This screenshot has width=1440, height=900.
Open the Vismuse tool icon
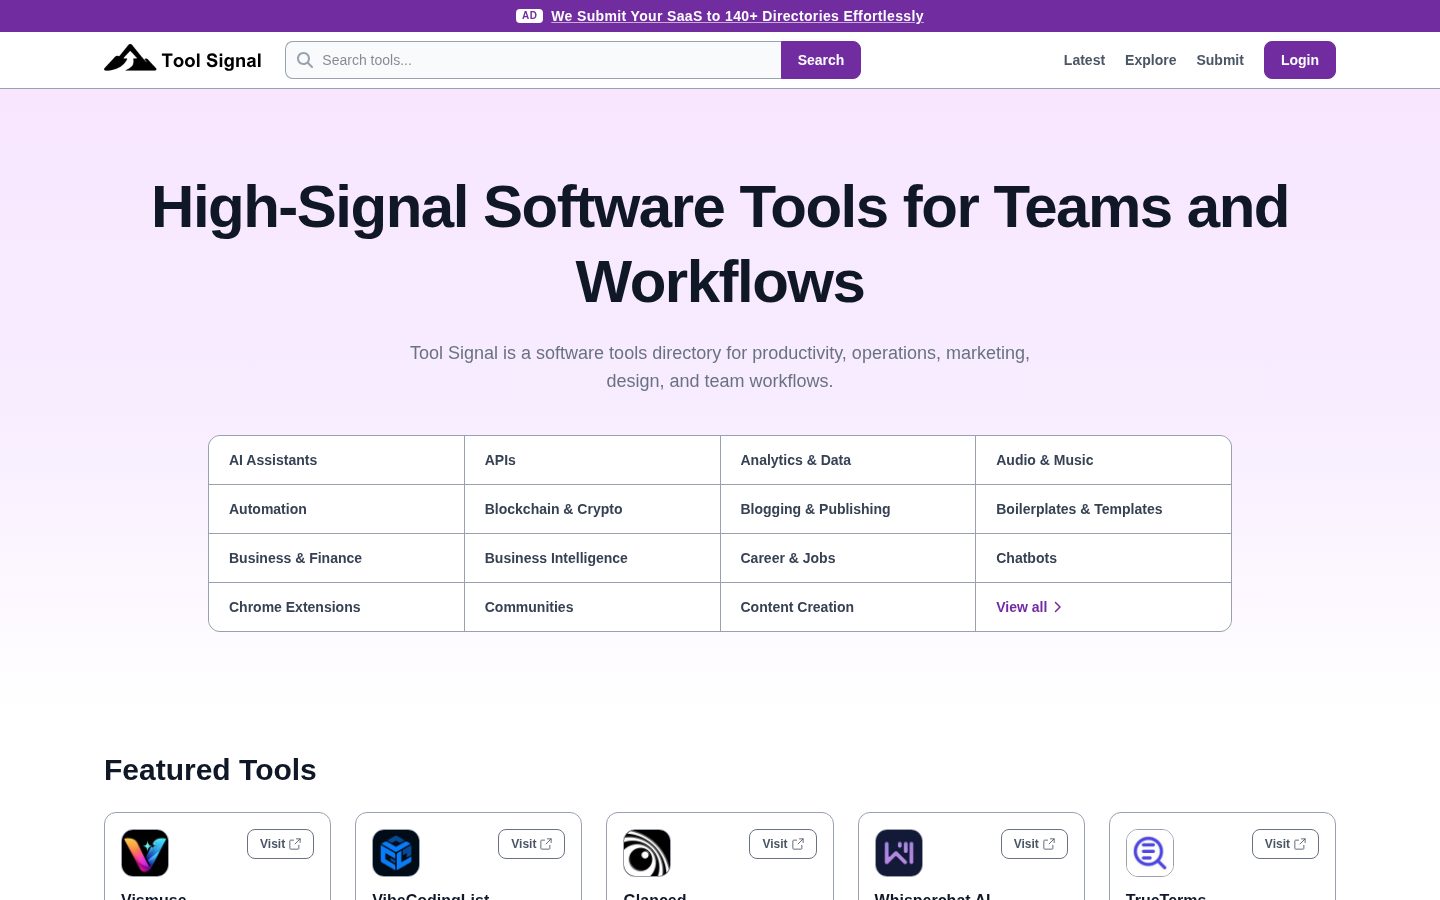click(145, 853)
